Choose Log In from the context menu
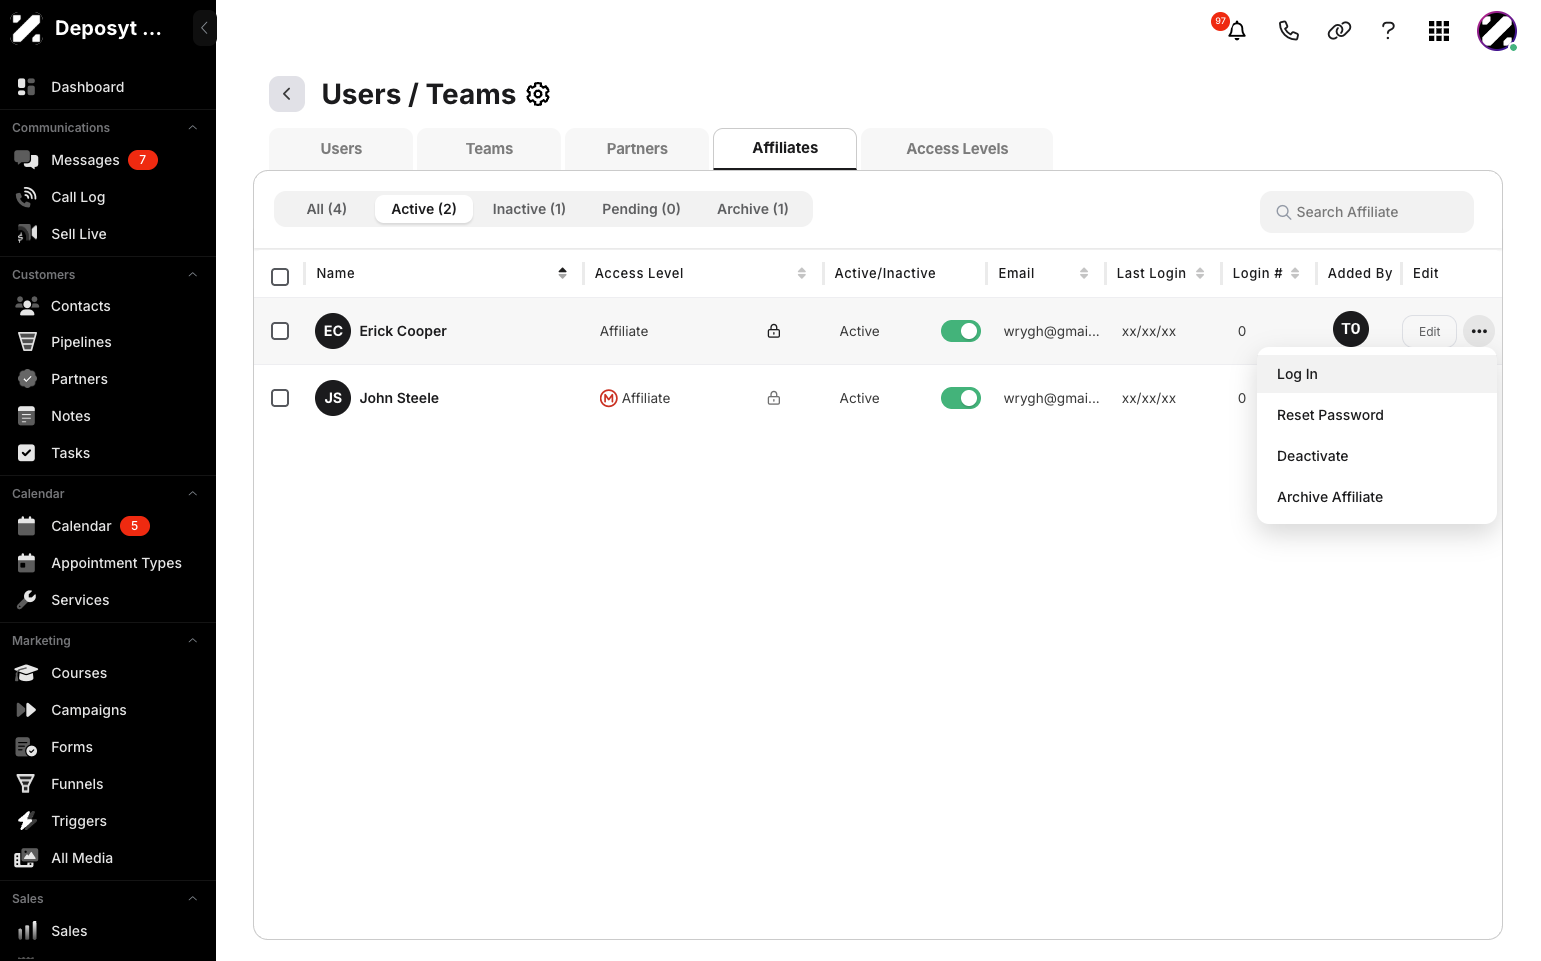 pyautogui.click(x=1377, y=374)
